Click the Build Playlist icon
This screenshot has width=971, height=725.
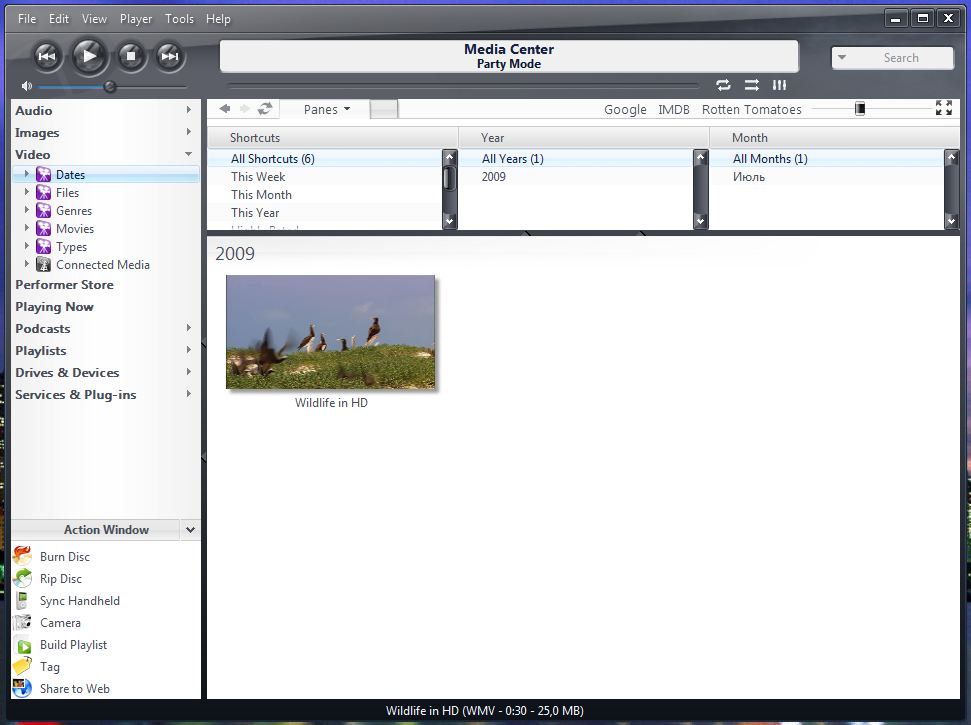point(24,645)
